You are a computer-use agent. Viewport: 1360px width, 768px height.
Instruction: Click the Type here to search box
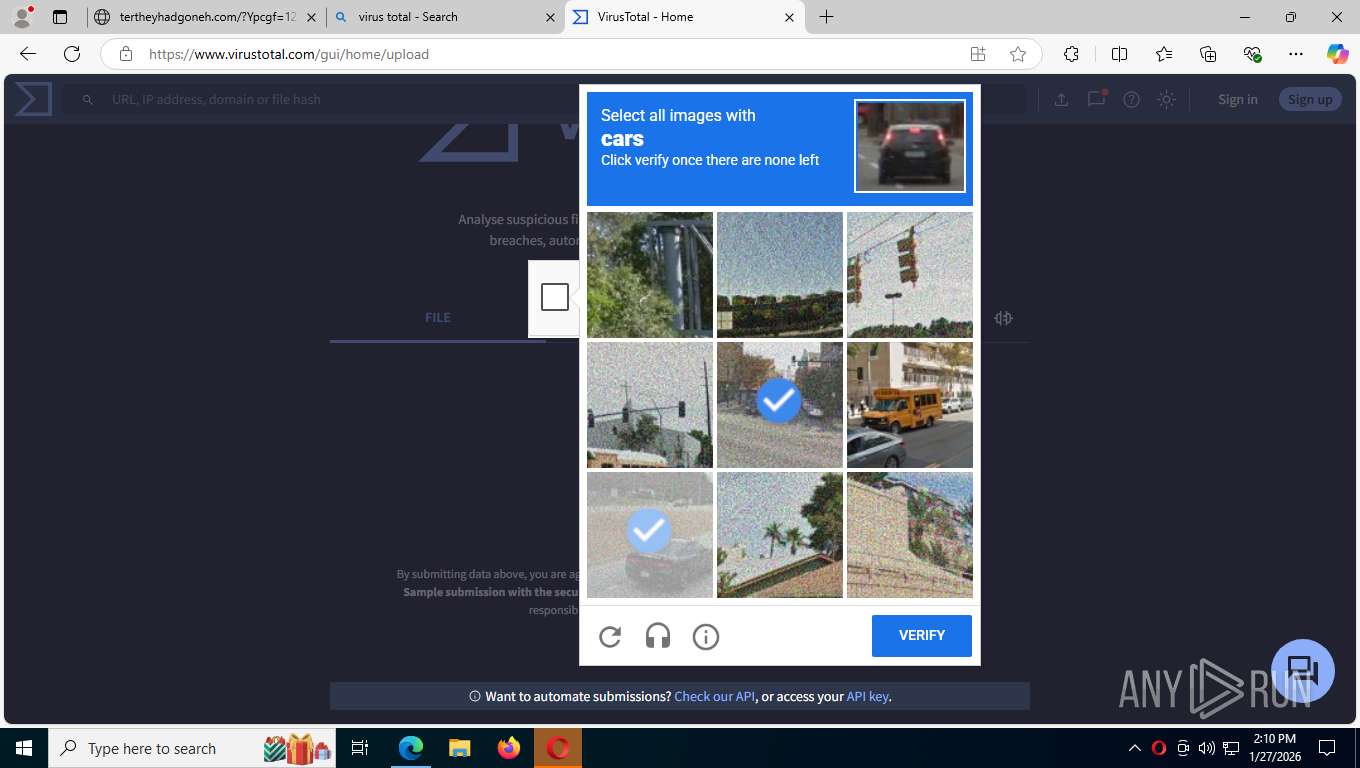pos(192,748)
